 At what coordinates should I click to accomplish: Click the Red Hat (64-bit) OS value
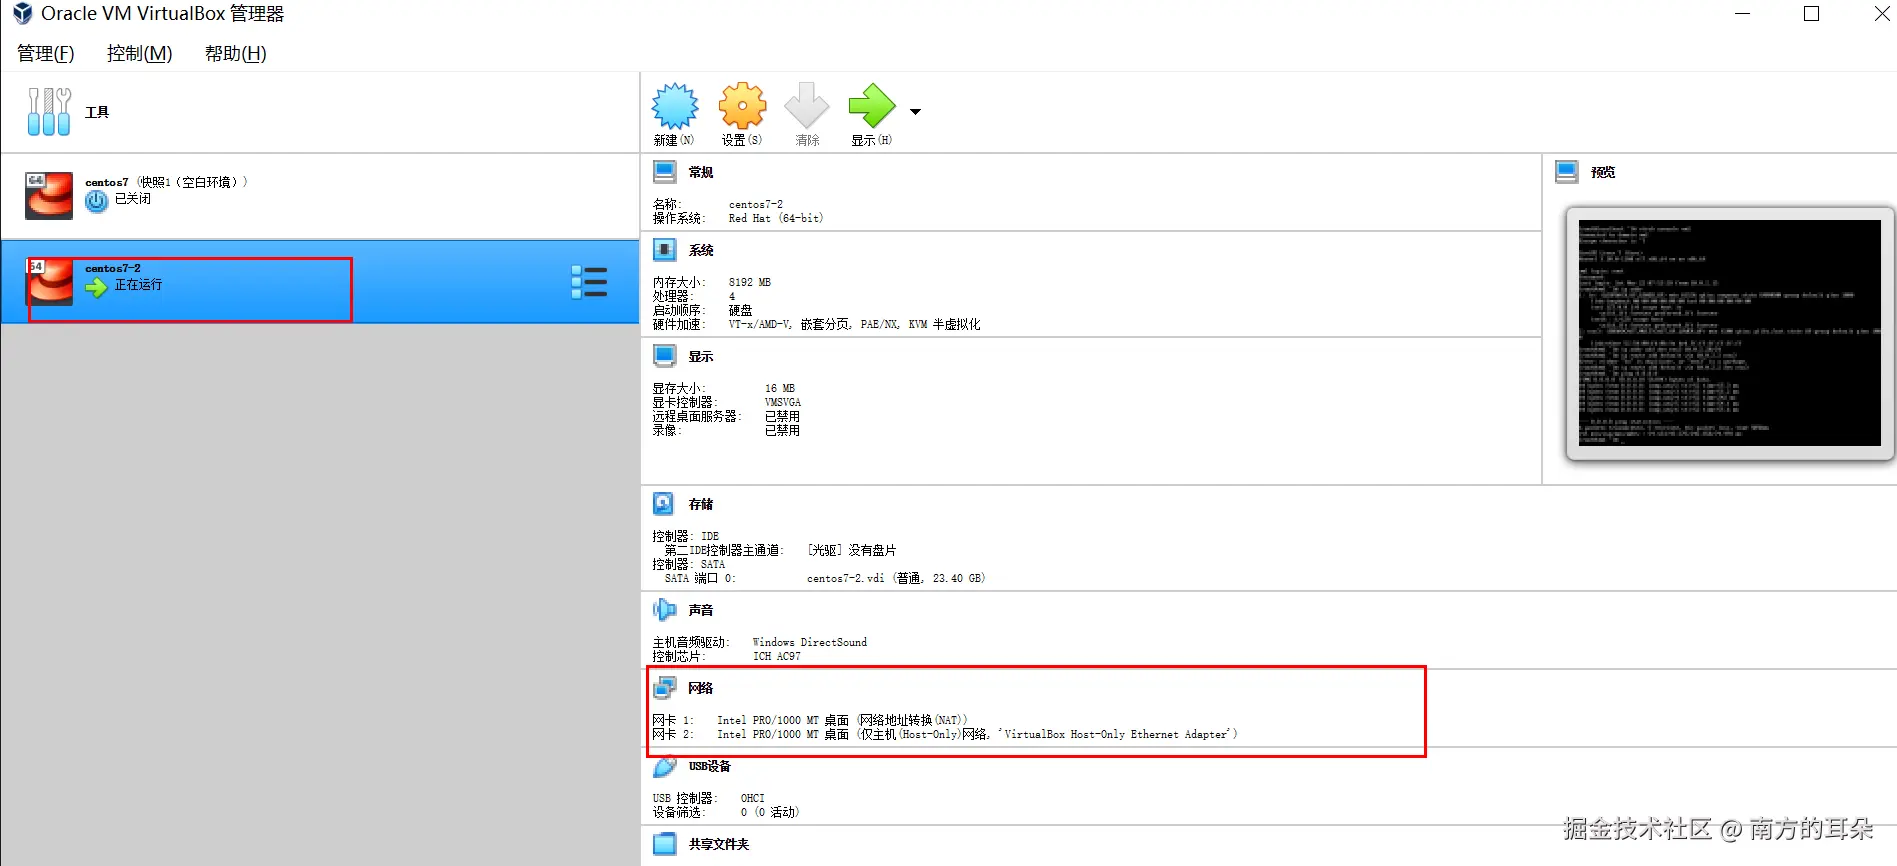click(776, 218)
